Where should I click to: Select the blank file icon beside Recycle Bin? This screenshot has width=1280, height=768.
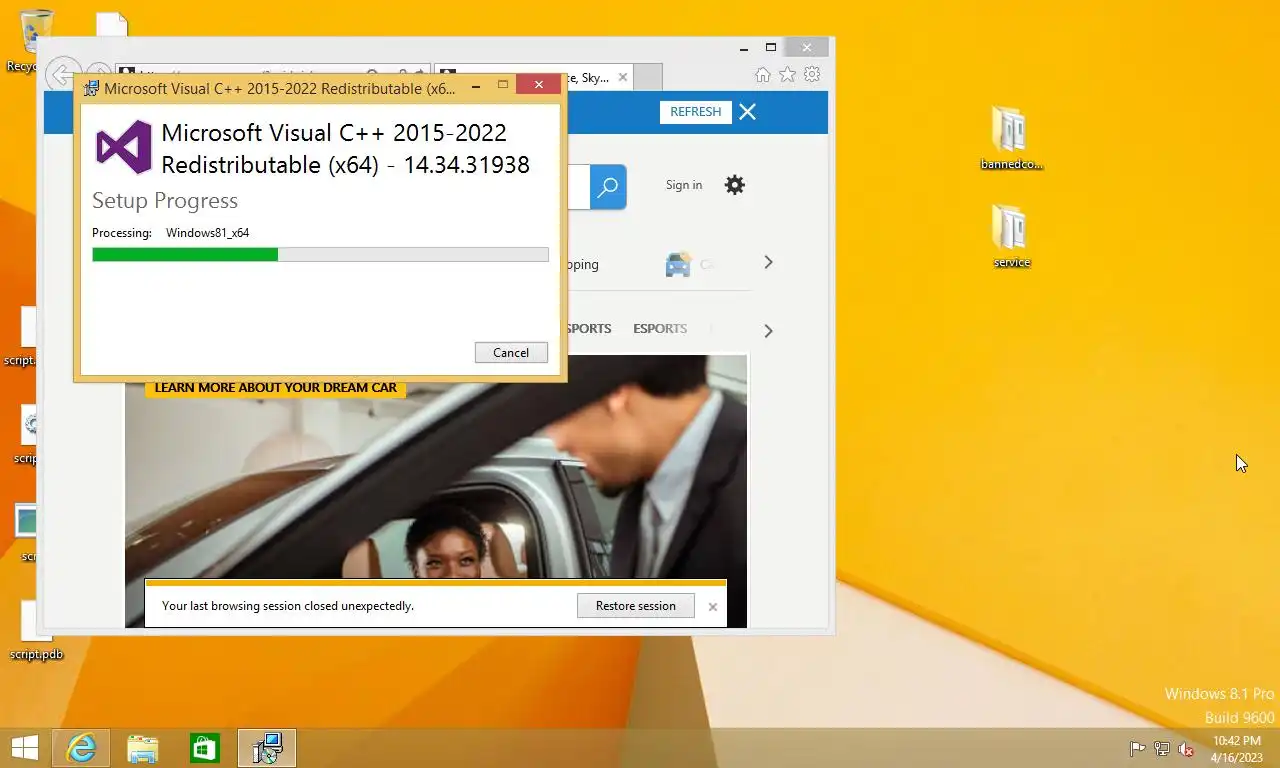point(112,25)
